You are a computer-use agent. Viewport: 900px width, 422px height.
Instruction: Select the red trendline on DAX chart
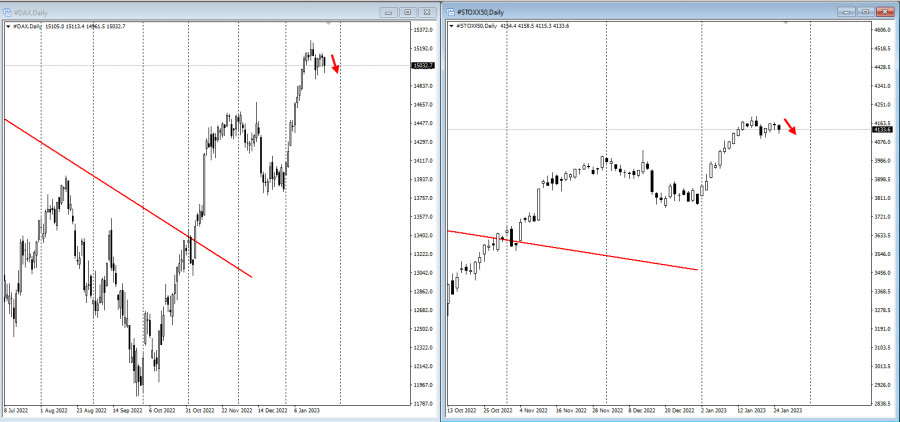pyautogui.click(x=127, y=198)
